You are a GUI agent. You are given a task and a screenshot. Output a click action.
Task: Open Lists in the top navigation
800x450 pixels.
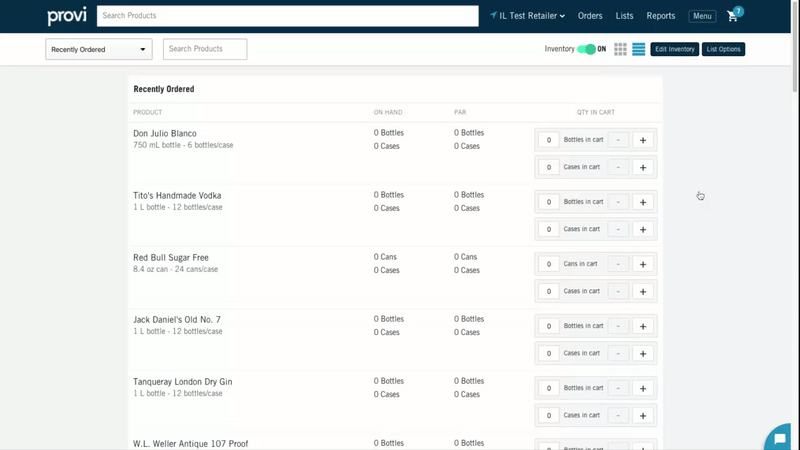(624, 16)
